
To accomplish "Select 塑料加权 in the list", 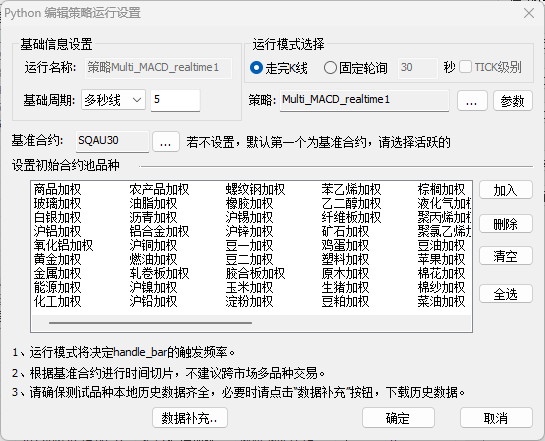I will 345,260.
